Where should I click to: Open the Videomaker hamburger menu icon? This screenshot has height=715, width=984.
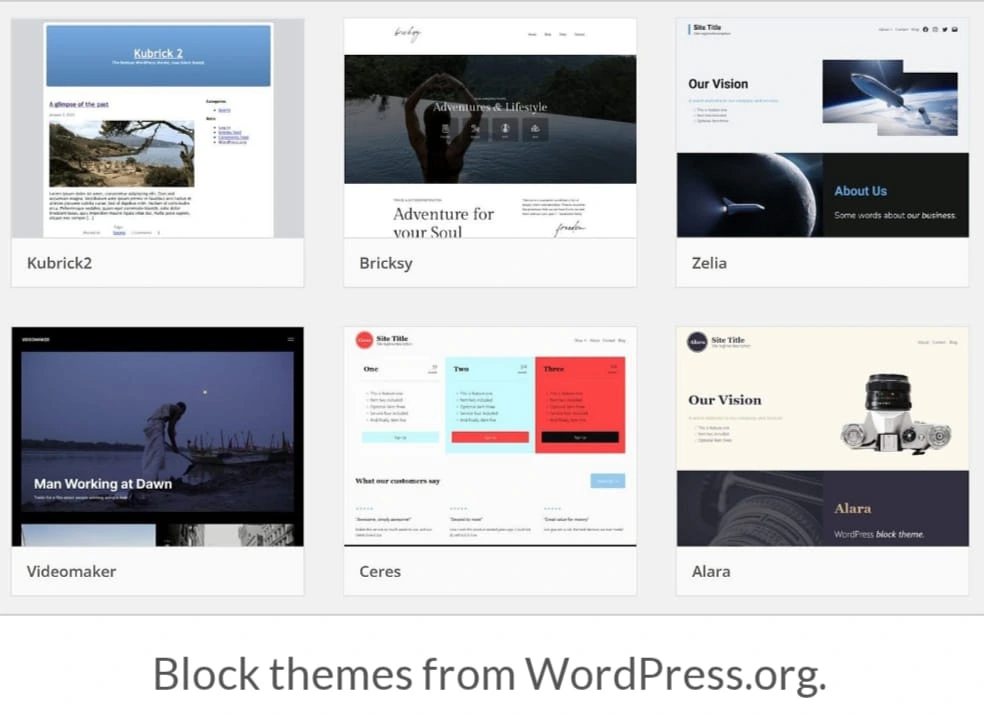click(x=291, y=340)
